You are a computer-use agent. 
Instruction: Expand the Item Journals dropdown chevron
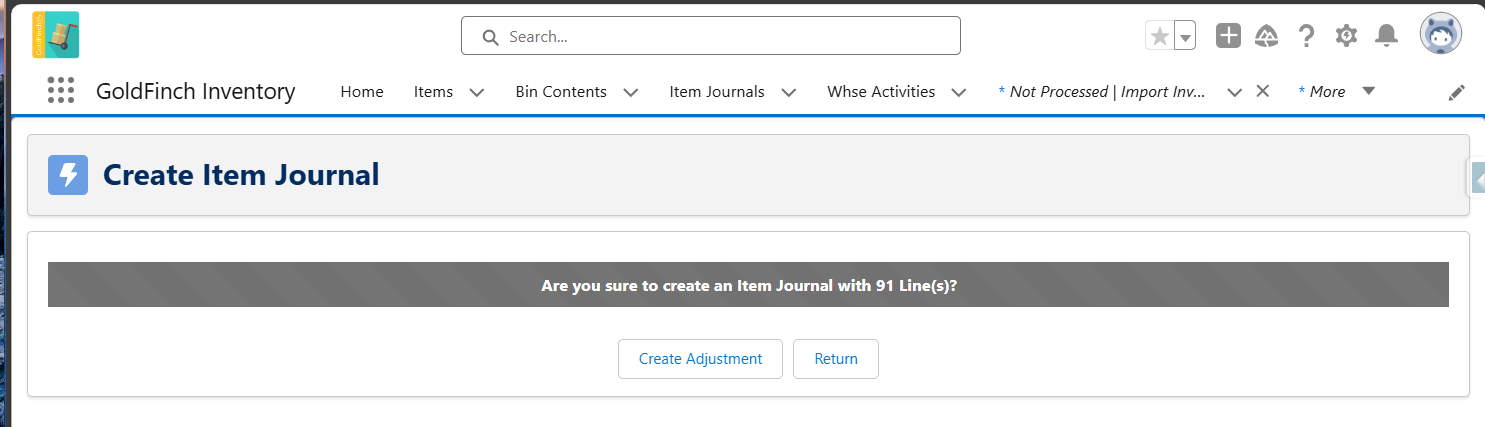click(x=789, y=92)
